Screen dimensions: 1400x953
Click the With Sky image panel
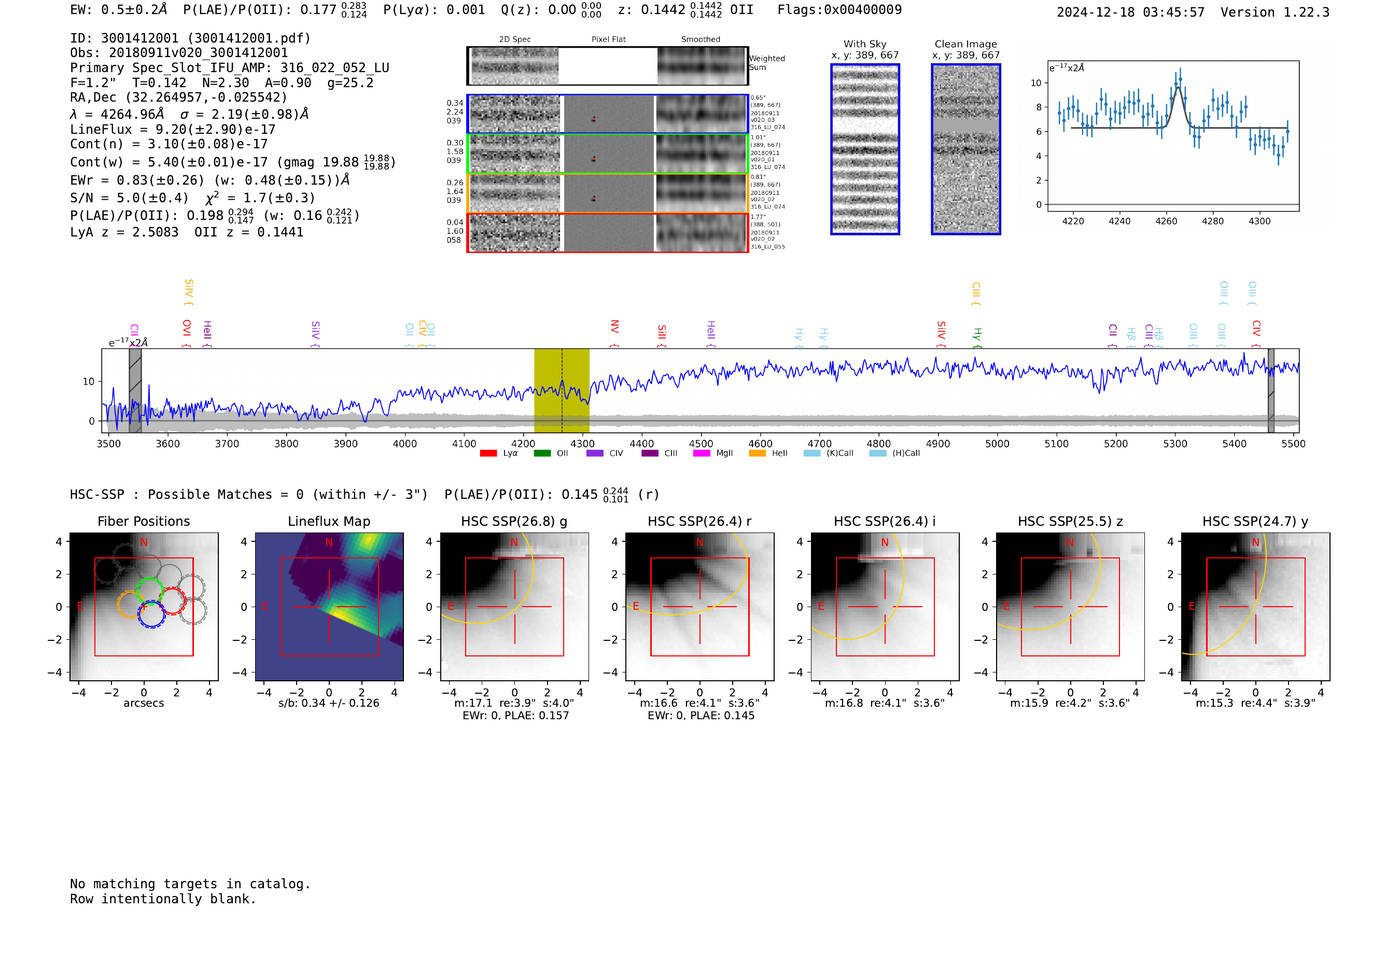click(x=865, y=149)
